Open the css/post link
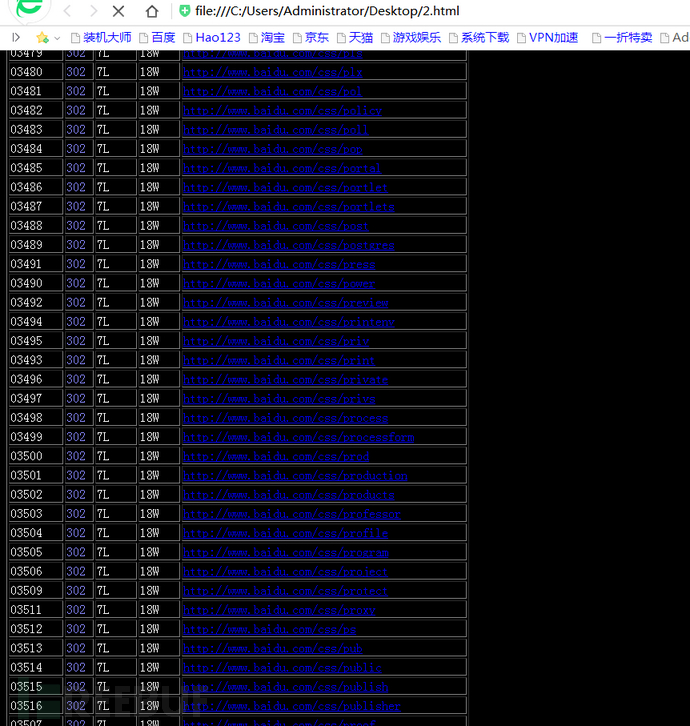The width and height of the screenshot is (690, 726). point(276,226)
